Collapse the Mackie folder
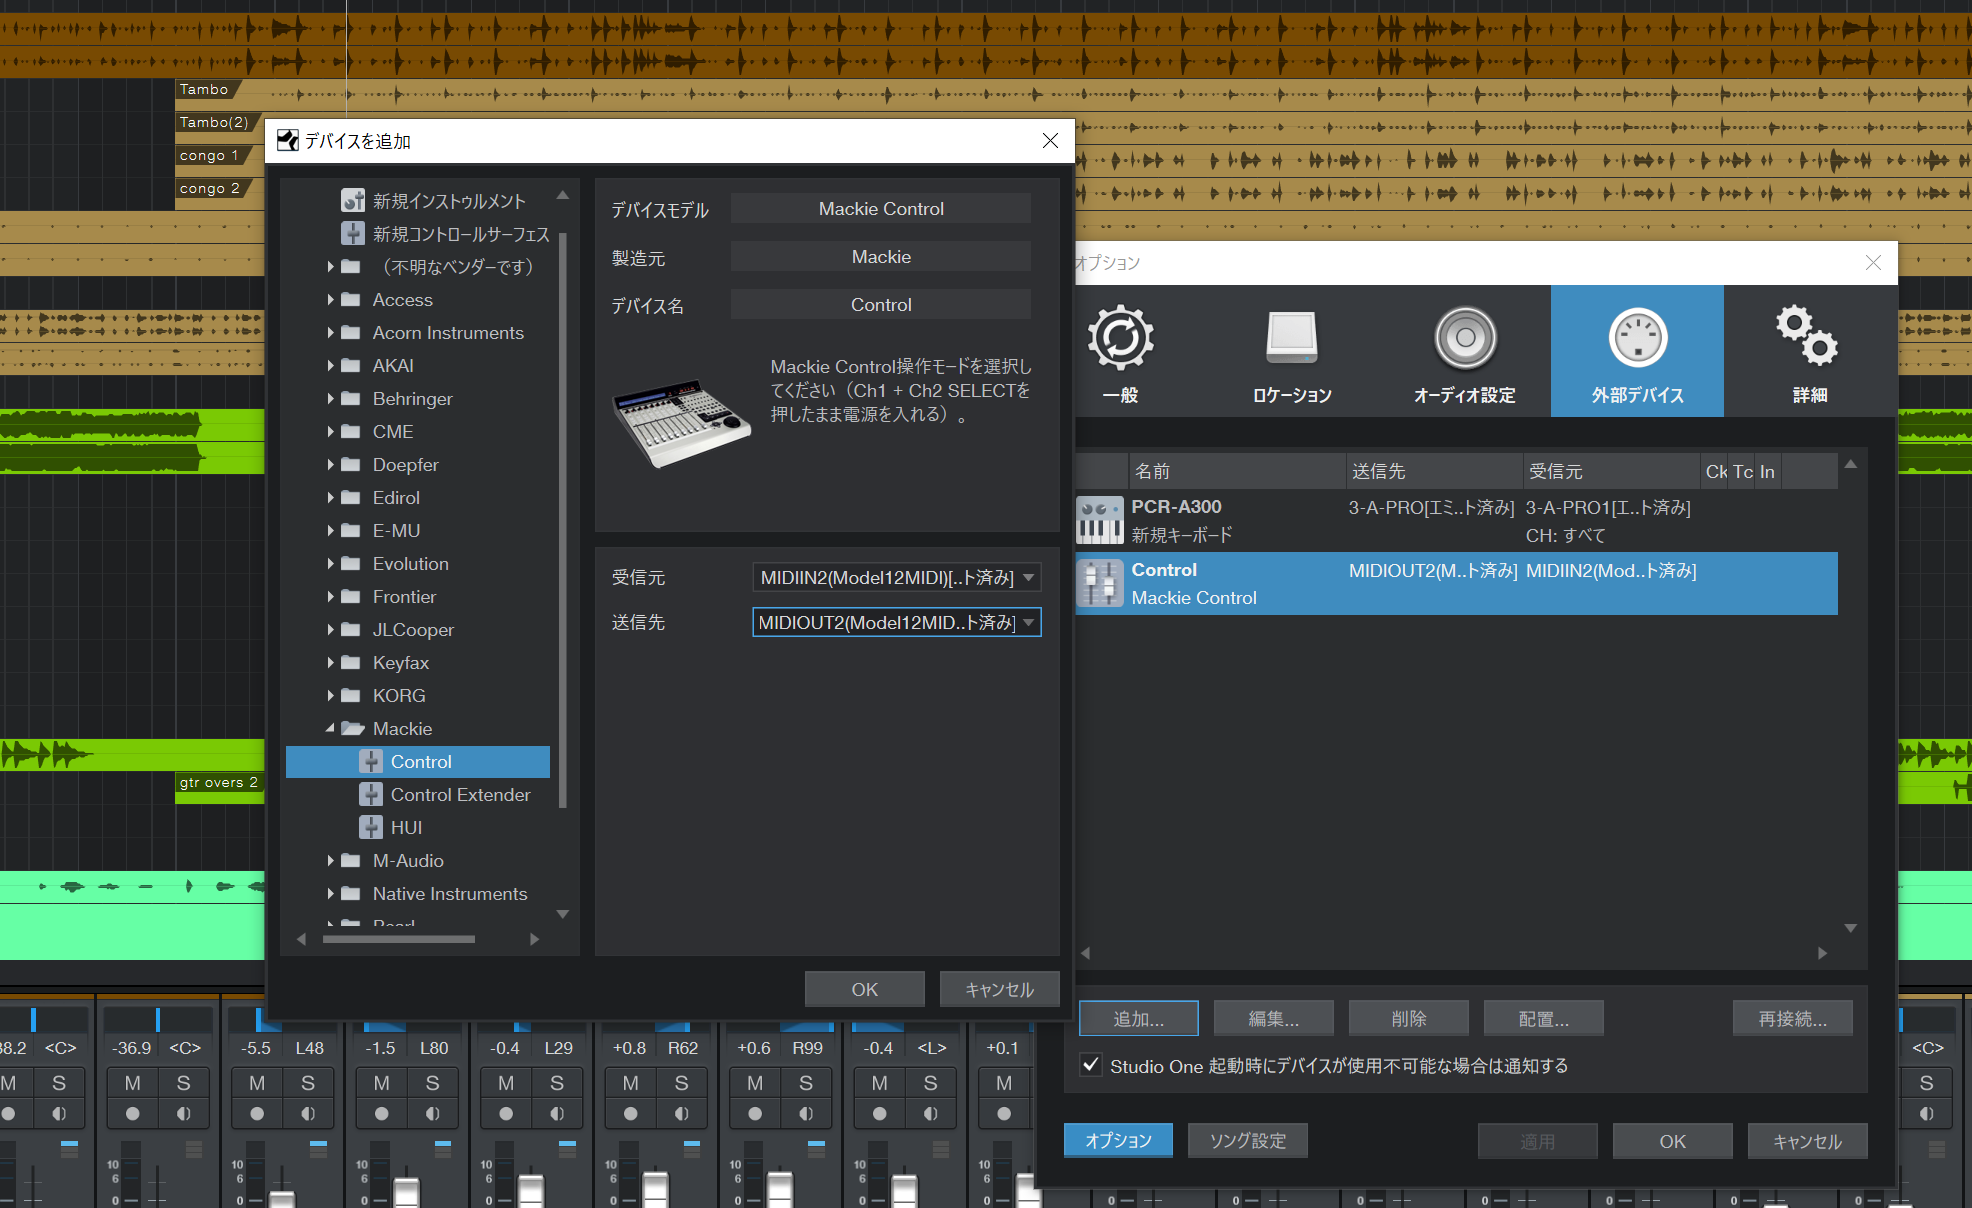The image size is (1972, 1208). [x=330, y=728]
